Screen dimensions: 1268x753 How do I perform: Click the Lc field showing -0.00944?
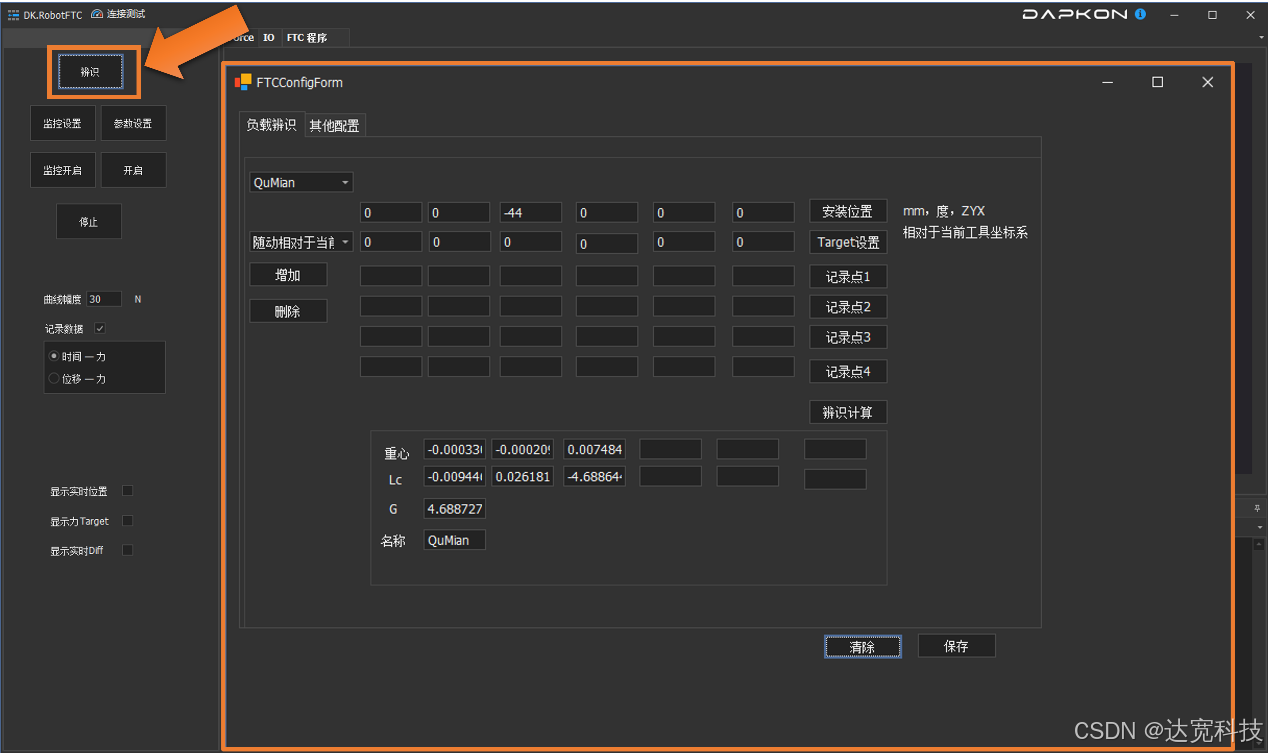455,476
